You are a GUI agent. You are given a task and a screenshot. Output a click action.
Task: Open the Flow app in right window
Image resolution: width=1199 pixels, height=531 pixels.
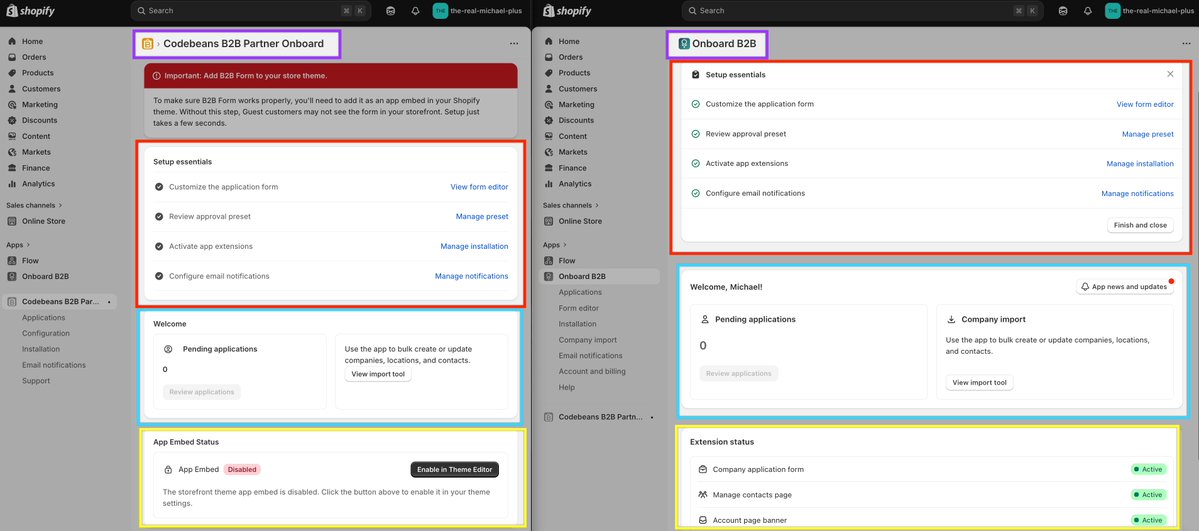point(567,261)
